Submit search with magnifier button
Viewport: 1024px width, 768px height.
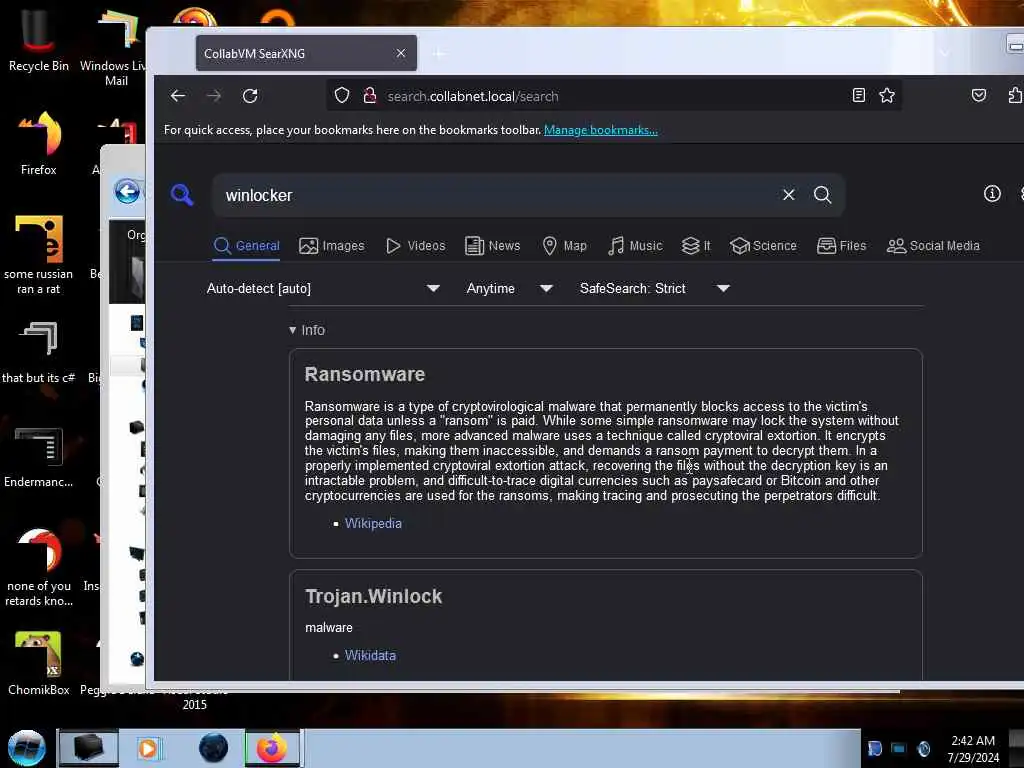pos(822,195)
